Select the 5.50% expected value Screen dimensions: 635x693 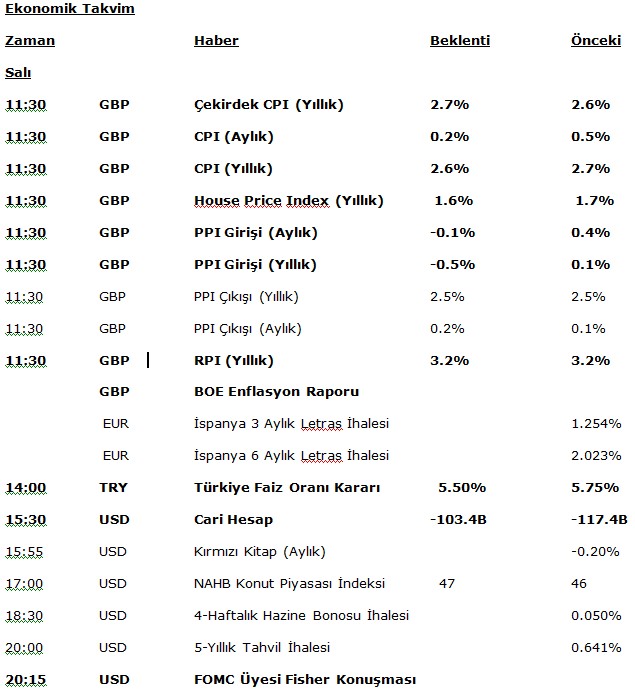tap(462, 488)
